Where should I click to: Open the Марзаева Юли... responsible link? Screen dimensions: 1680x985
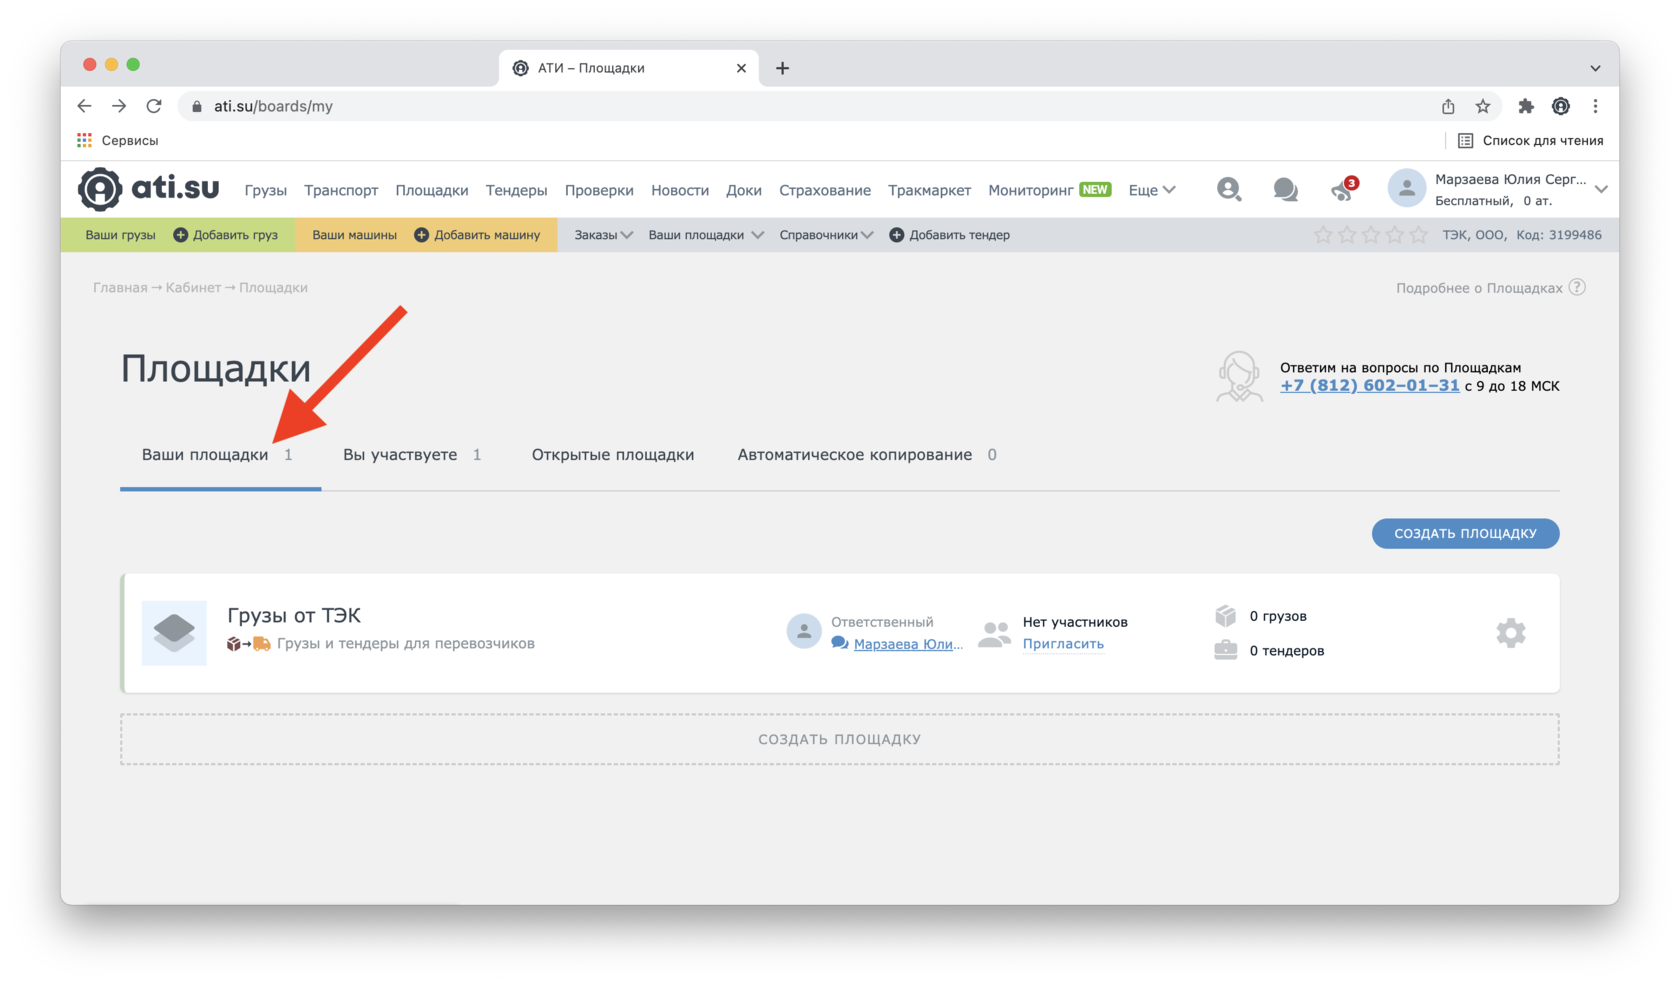pyautogui.click(x=908, y=644)
